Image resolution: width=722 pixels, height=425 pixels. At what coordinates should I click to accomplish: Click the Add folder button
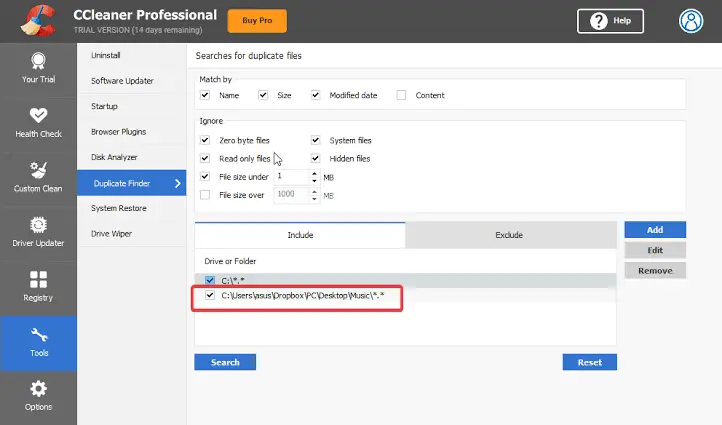point(655,230)
